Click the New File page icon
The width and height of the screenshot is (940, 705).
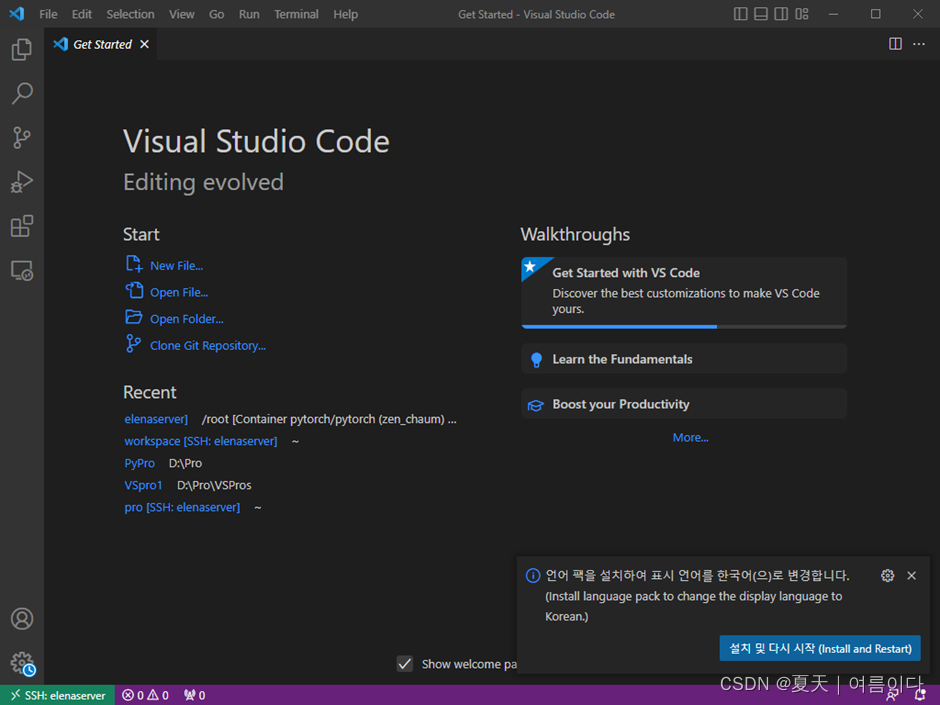pos(134,264)
